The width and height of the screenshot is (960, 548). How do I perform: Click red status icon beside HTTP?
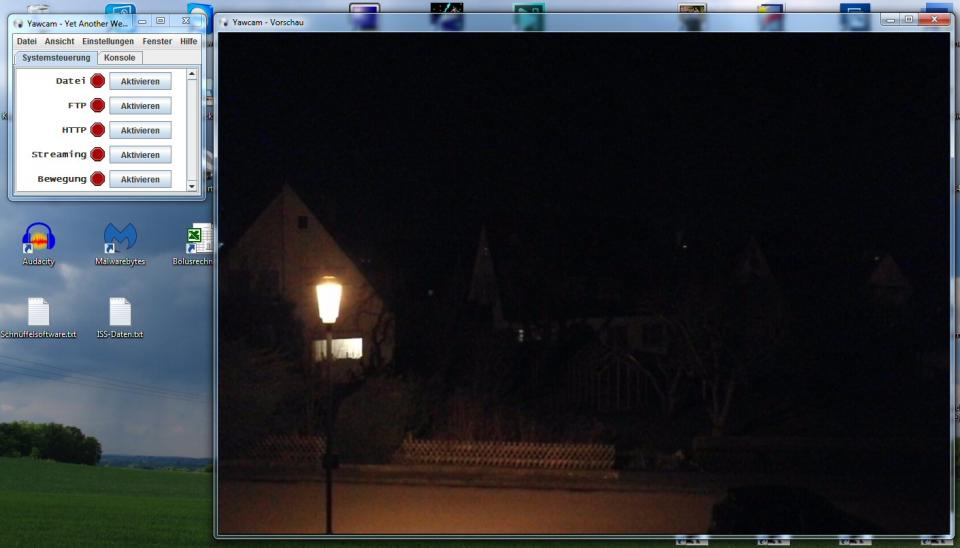tap(98, 130)
